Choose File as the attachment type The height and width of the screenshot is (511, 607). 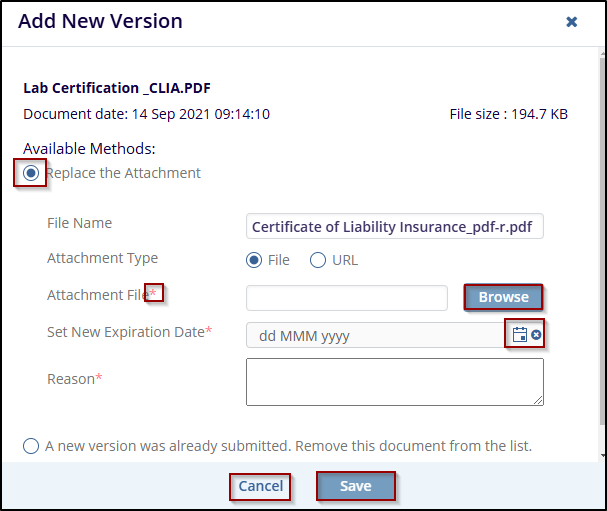pos(255,260)
